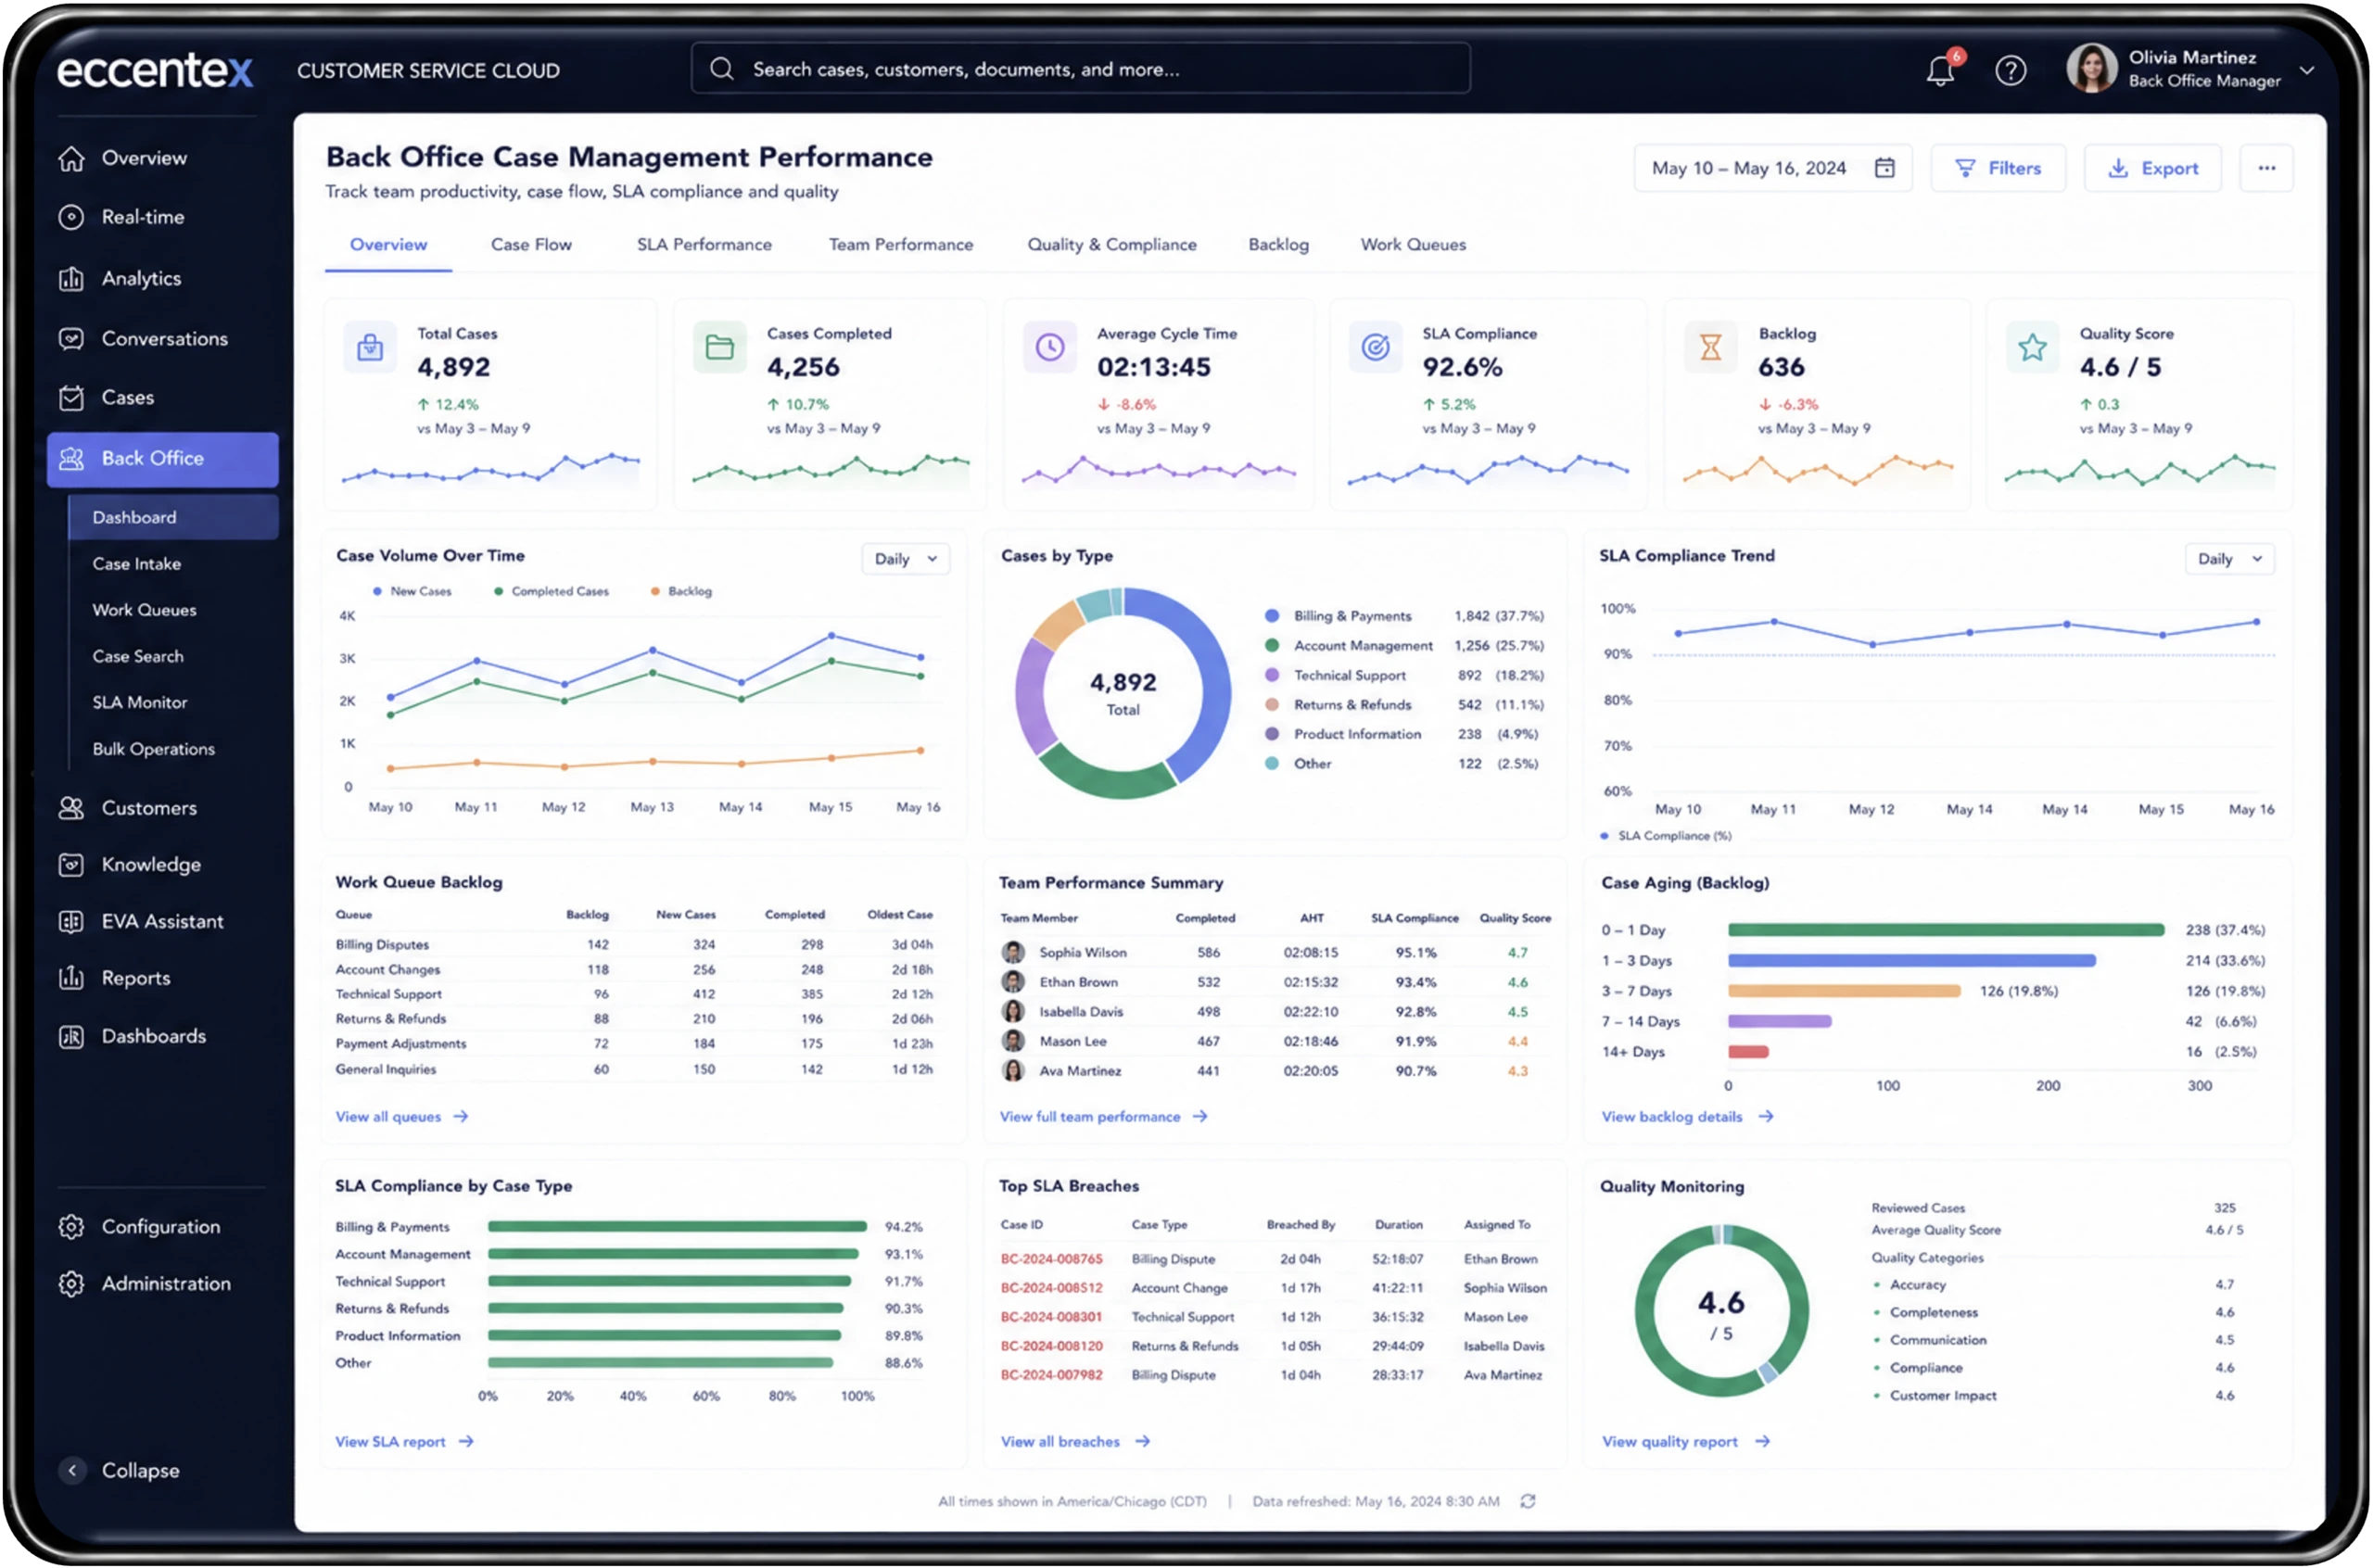The image size is (2373, 1568).
Task: Toggle the New Cases legend series
Action: click(413, 591)
